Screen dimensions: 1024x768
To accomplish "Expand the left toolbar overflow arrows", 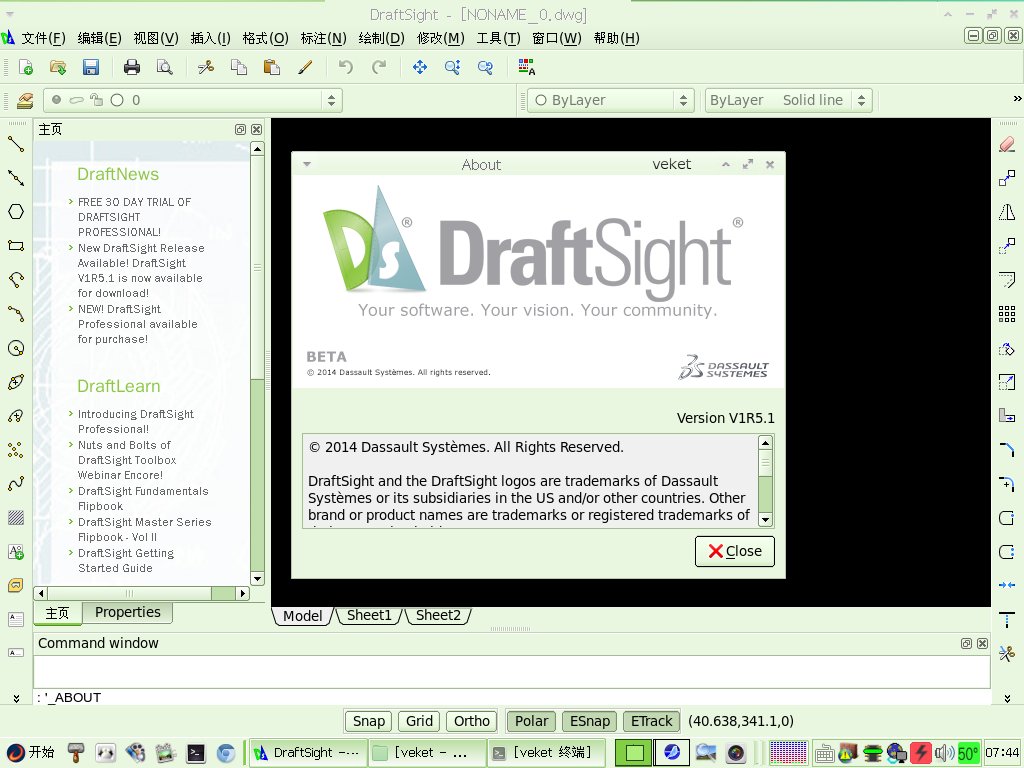I will [16, 698].
